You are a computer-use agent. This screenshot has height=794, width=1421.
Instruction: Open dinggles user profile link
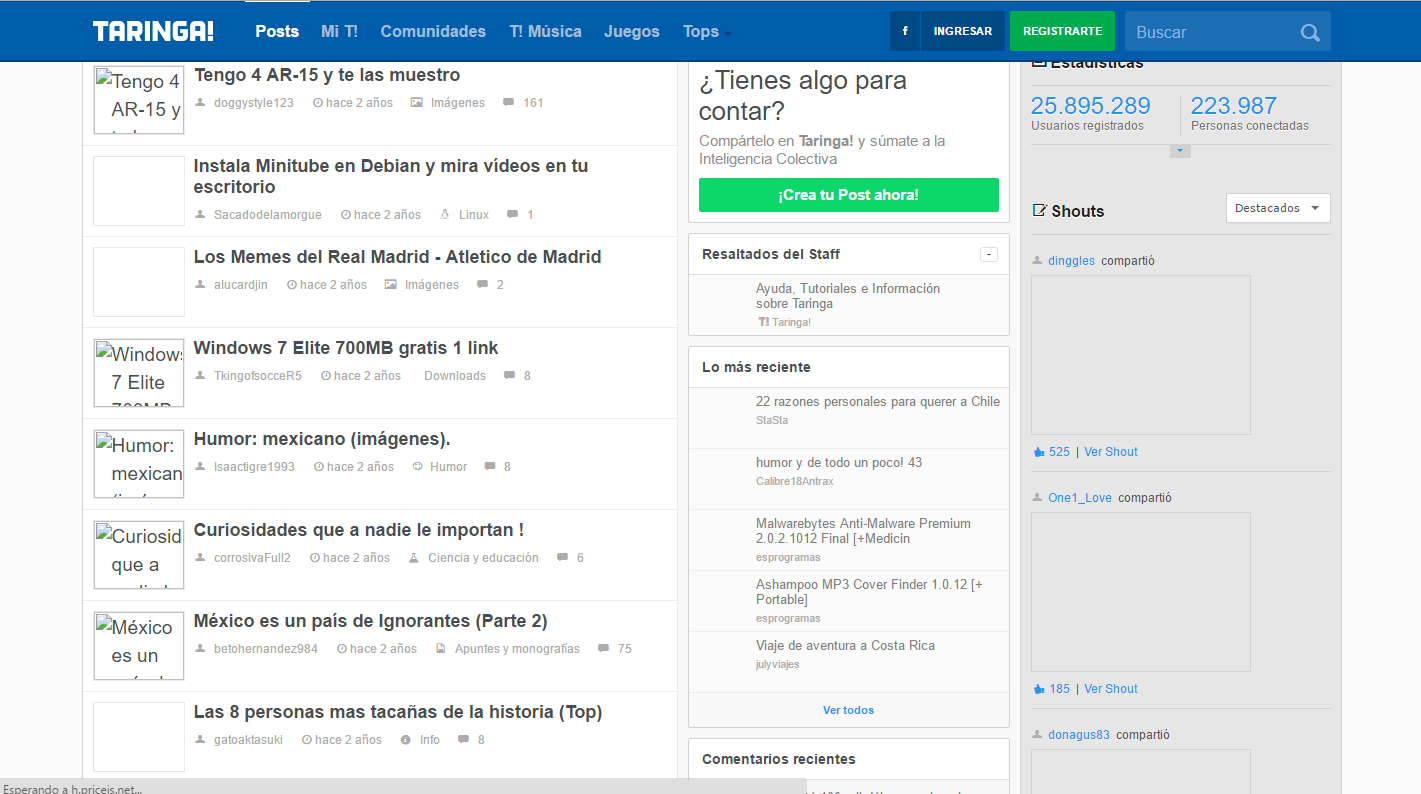pyautogui.click(x=1071, y=261)
